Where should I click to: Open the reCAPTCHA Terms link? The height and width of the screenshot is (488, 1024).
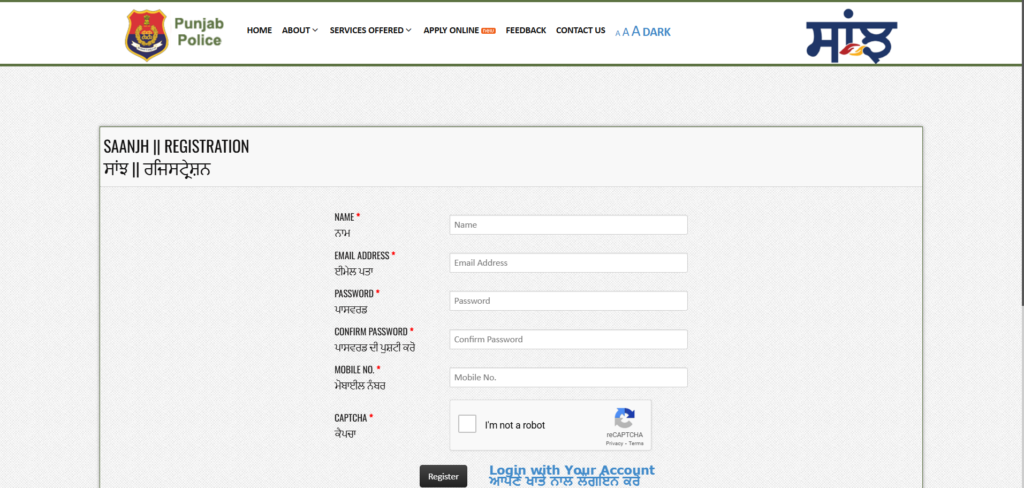pos(636,444)
